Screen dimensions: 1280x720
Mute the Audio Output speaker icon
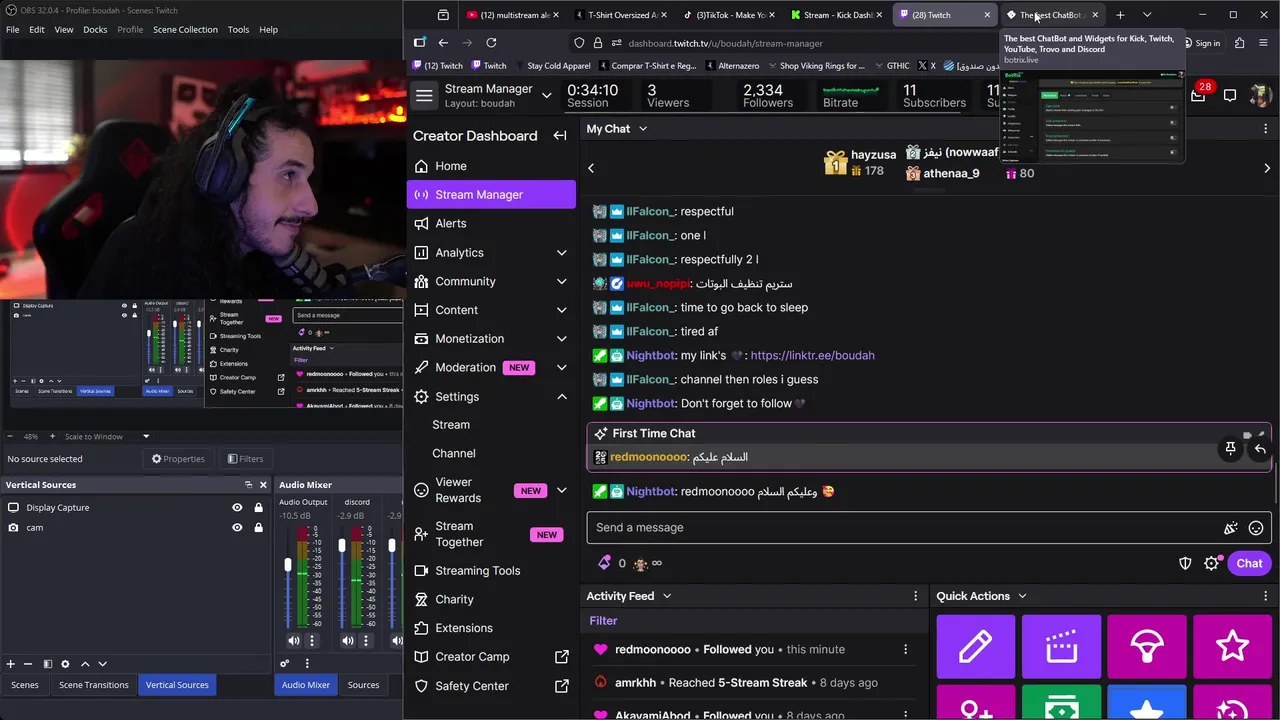[293, 641]
